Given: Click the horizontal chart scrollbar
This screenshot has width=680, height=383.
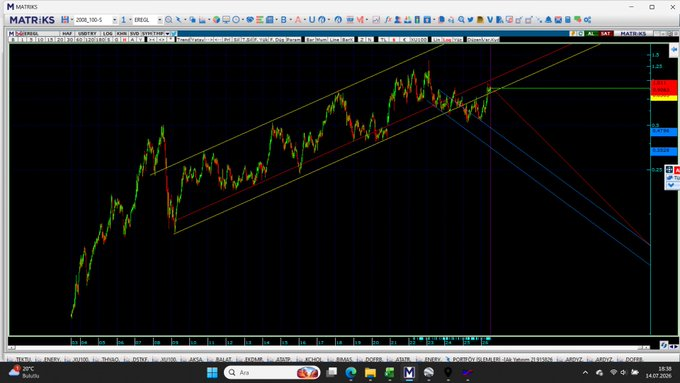Looking at the screenshot, I should 328,347.
